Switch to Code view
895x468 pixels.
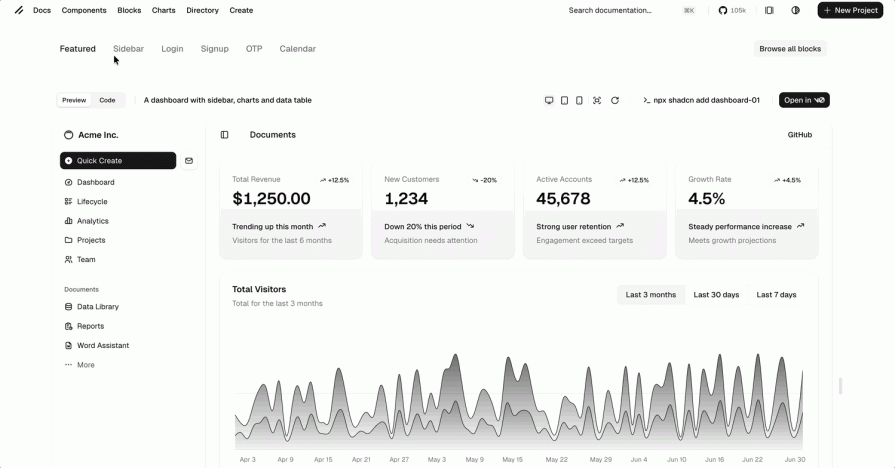pyautogui.click(x=107, y=100)
